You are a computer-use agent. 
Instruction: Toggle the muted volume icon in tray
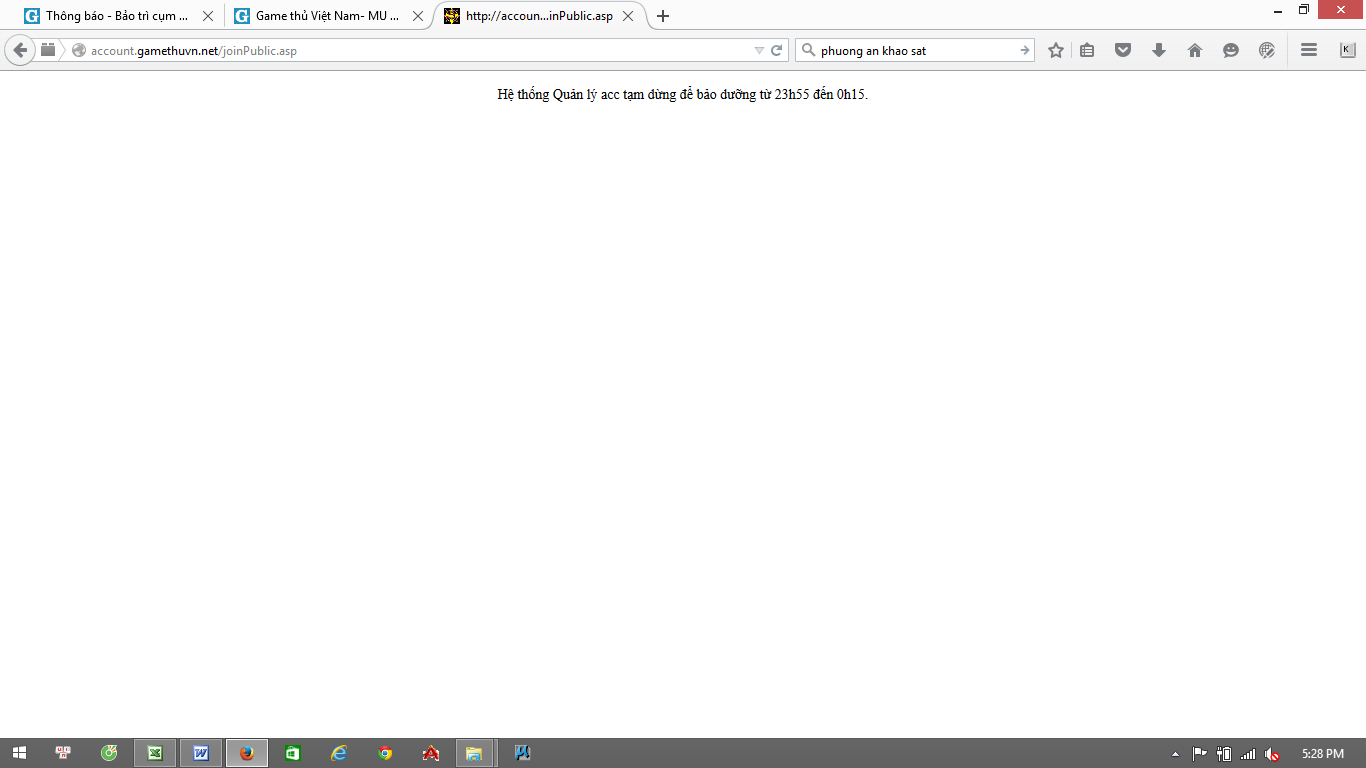(1272, 753)
